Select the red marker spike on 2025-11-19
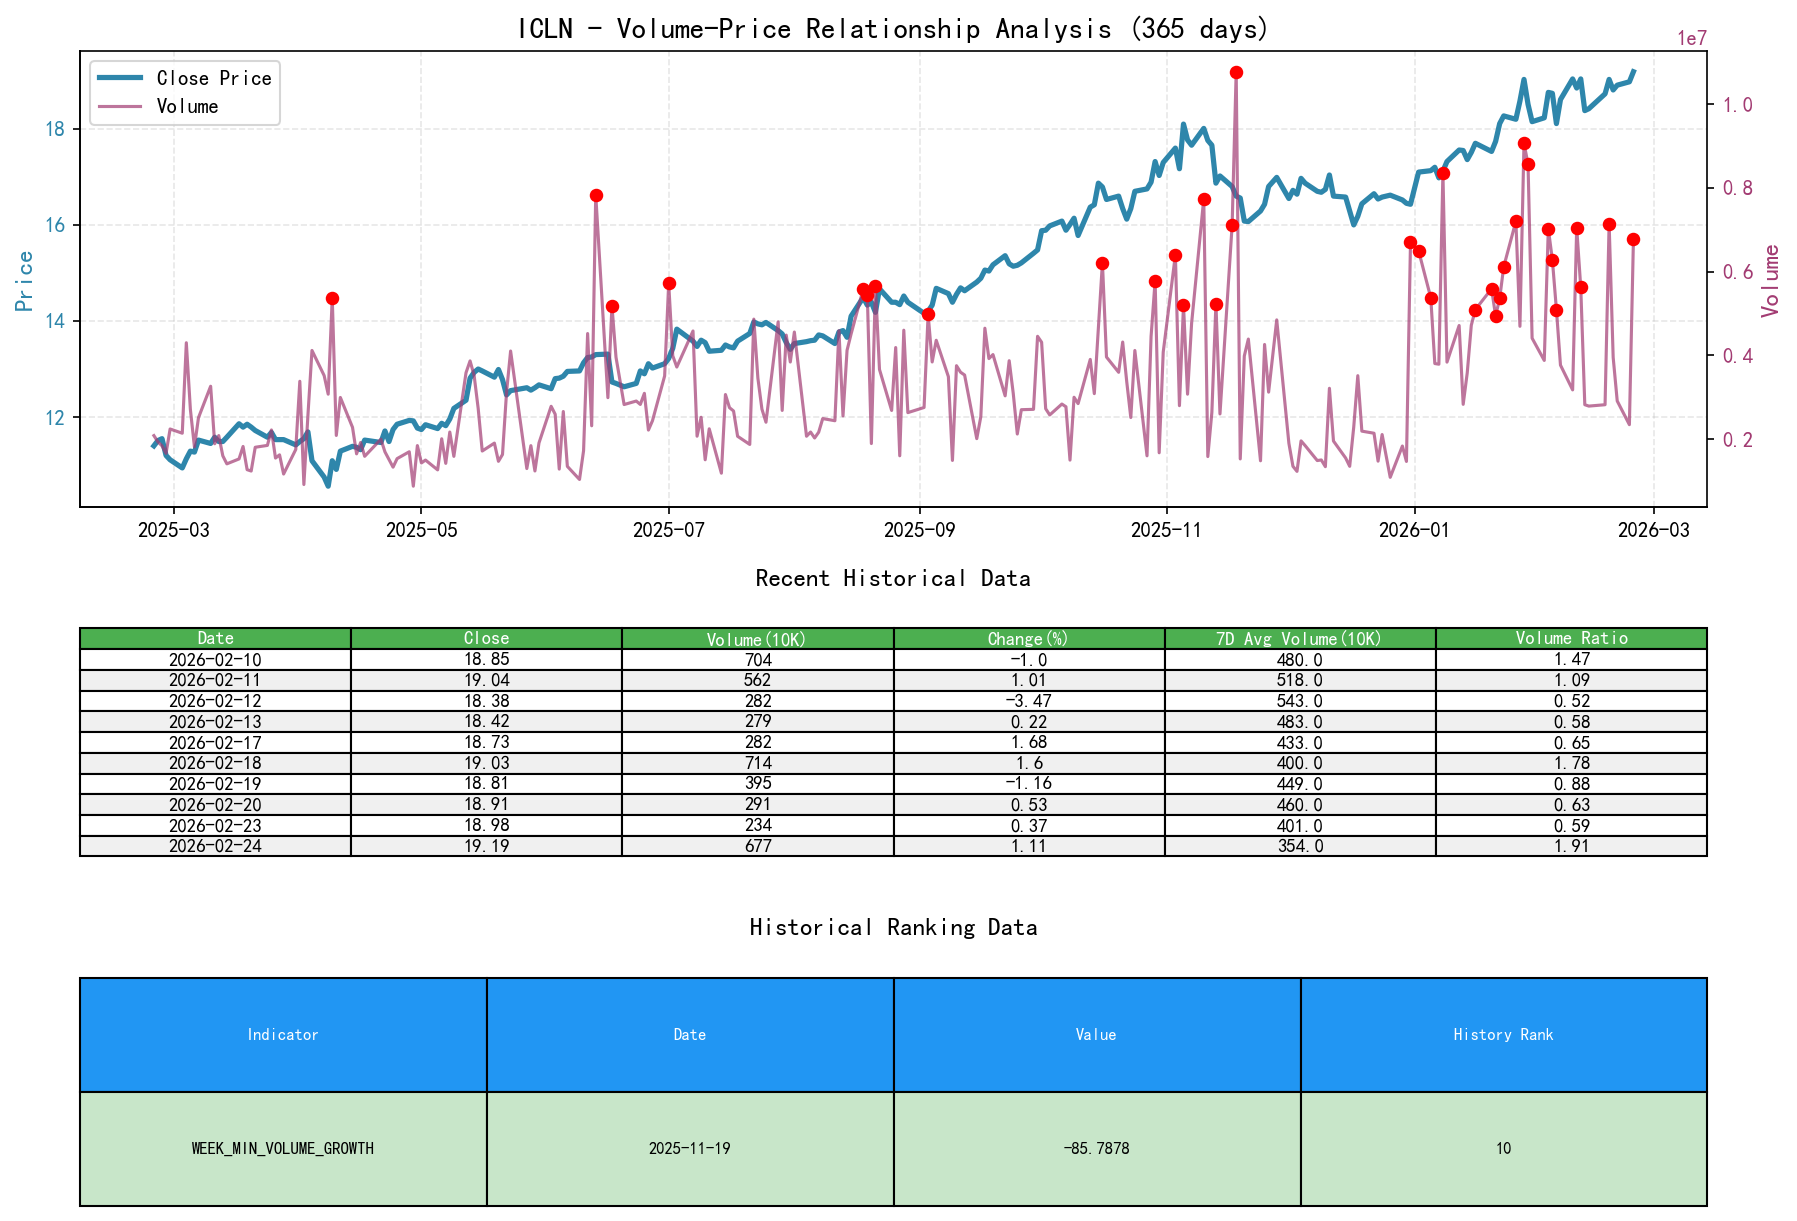The image size is (1797, 1221). coord(1235,71)
